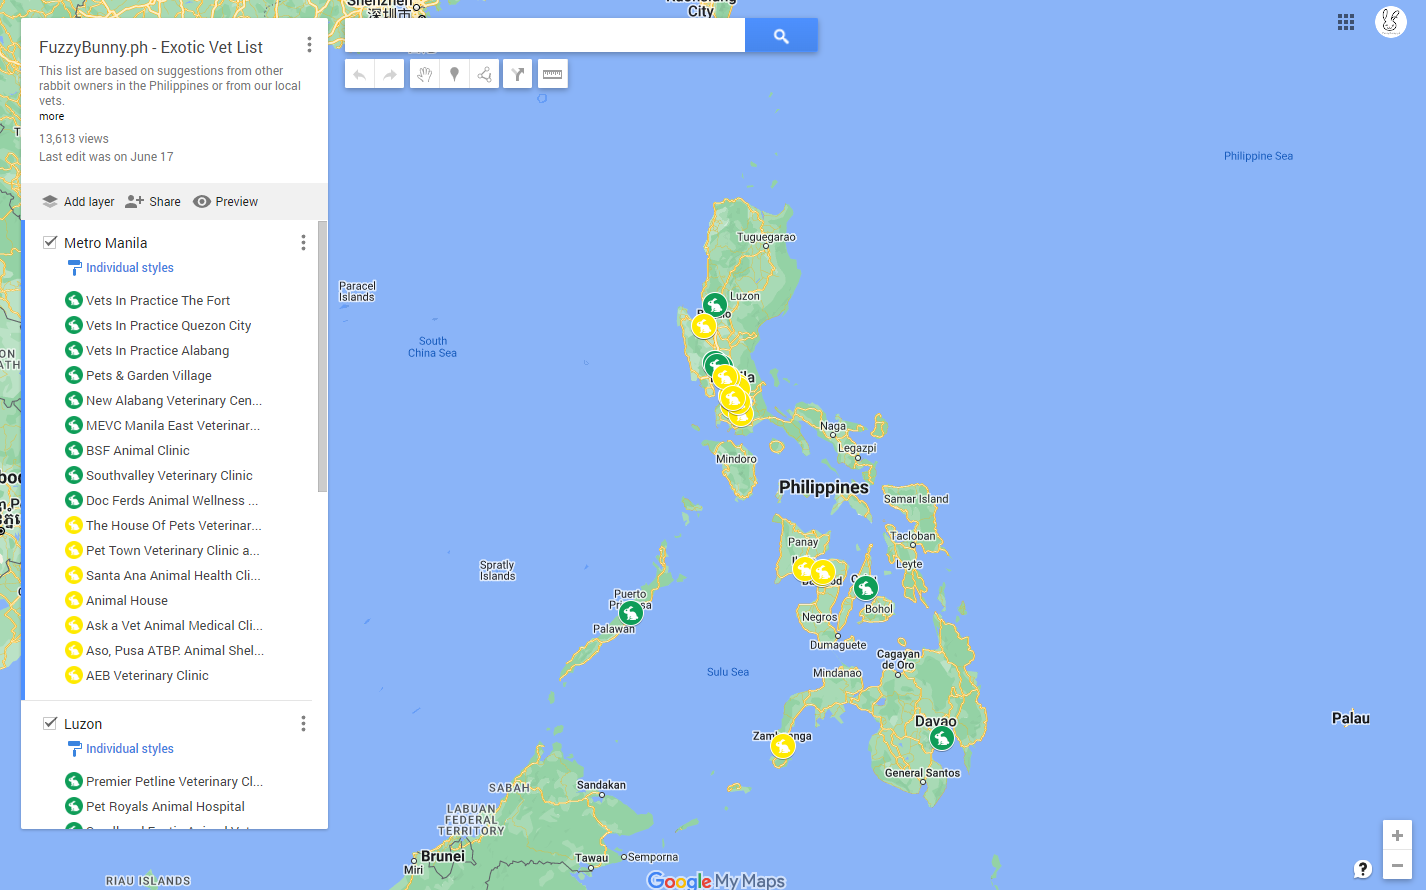Open the map title options menu
Screen dimensions: 1426x890
pos(309,45)
